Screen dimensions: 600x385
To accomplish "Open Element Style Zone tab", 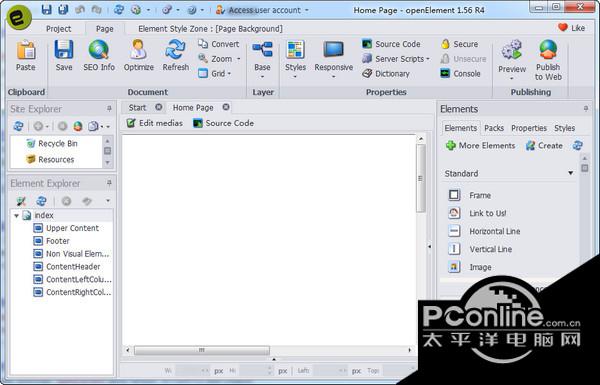I will 210,29.
